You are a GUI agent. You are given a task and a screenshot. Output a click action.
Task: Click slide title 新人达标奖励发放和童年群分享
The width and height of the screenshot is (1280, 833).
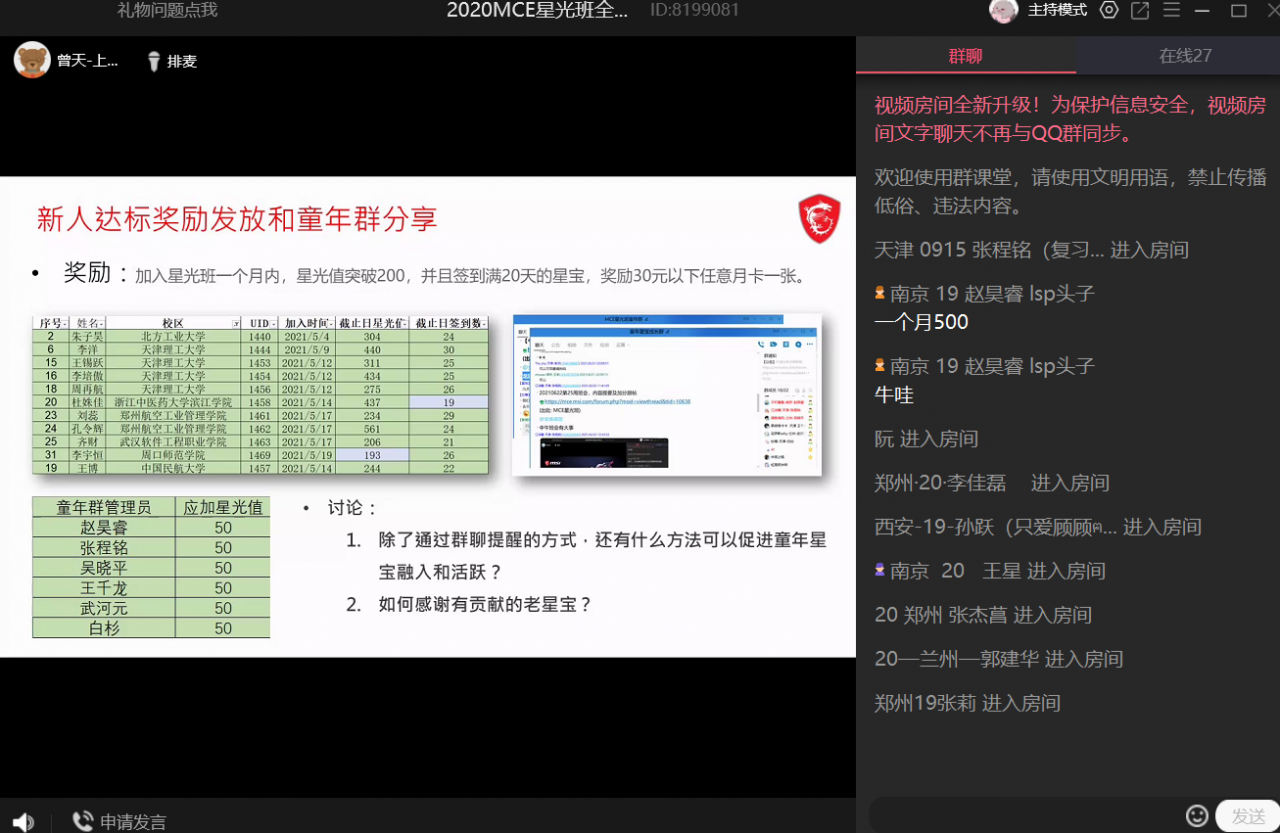tap(237, 219)
